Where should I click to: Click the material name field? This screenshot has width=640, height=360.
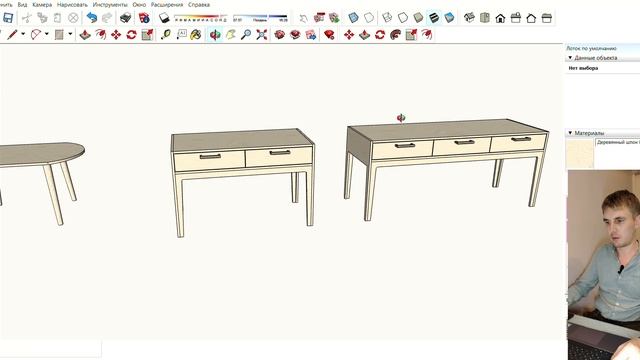click(x=618, y=142)
